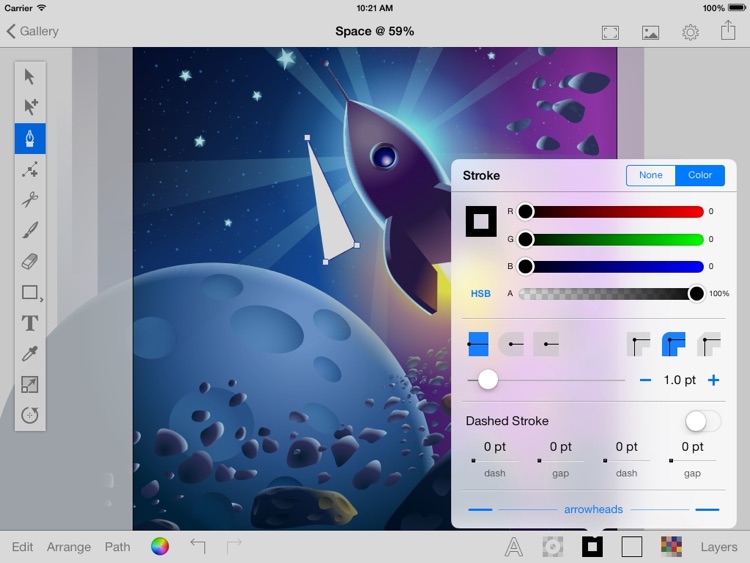Tap the document title Space @ 59%

(x=375, y=32)
